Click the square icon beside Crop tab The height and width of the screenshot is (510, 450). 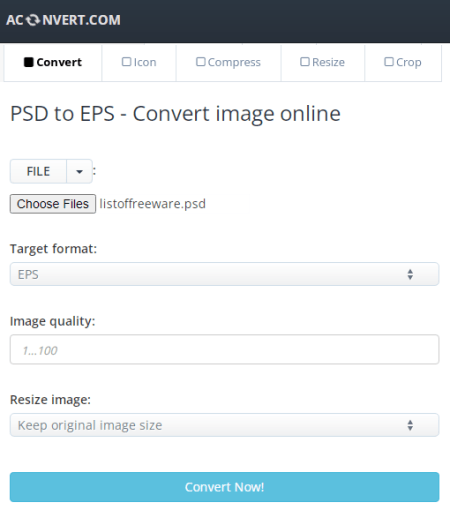389,62
